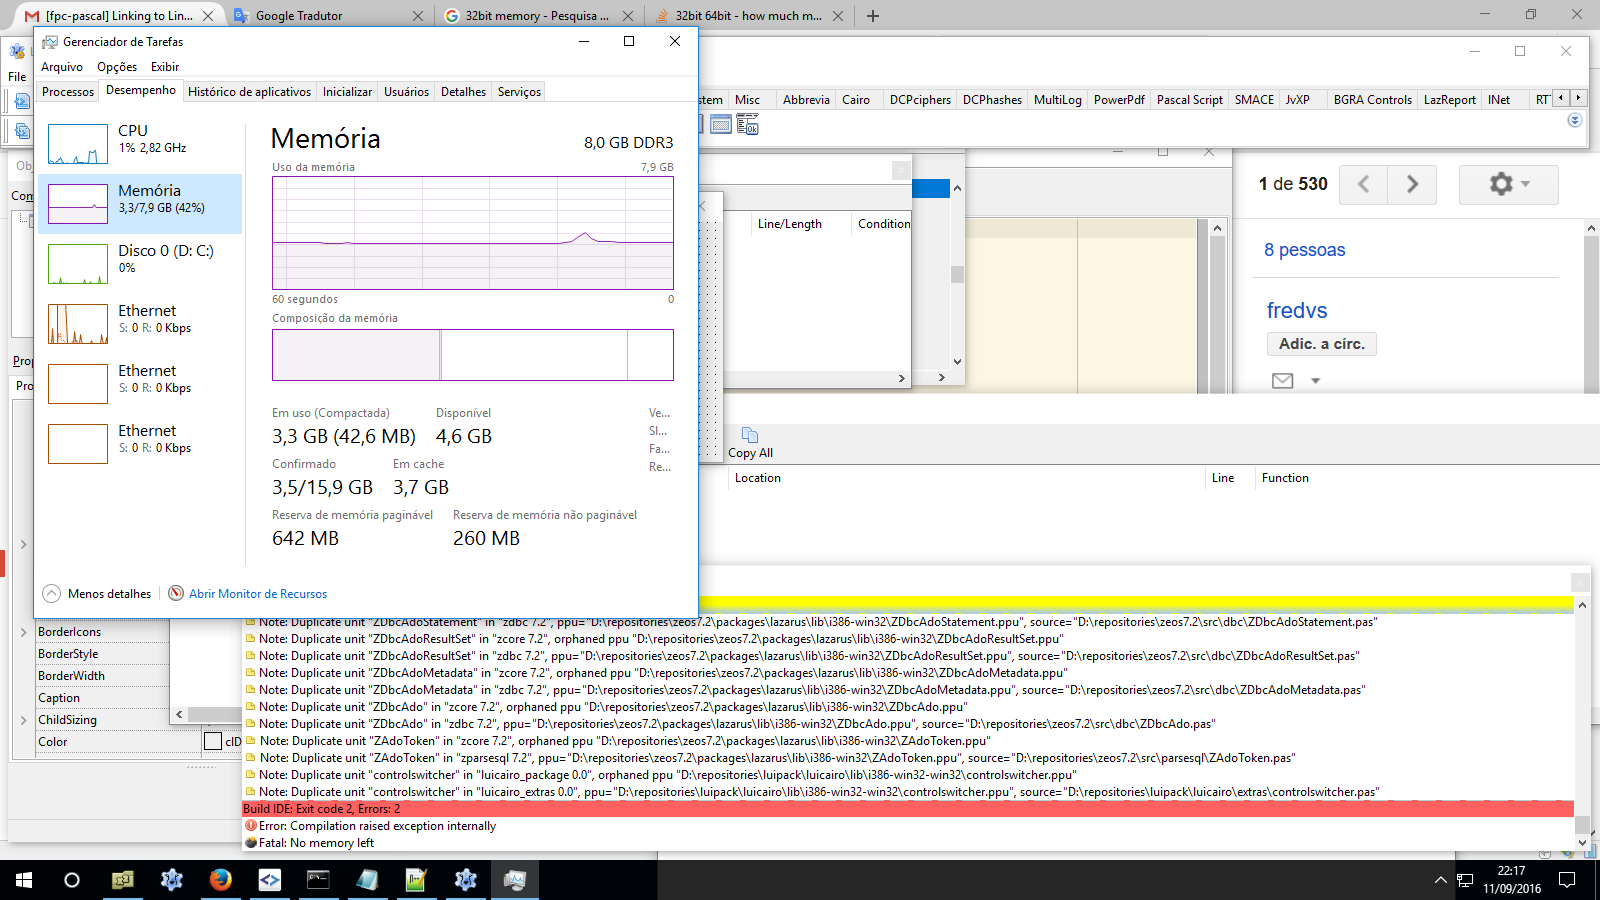Click the Color property swatch box
The width and height of the screenshot is (1600, 900).
coord(213,741)
